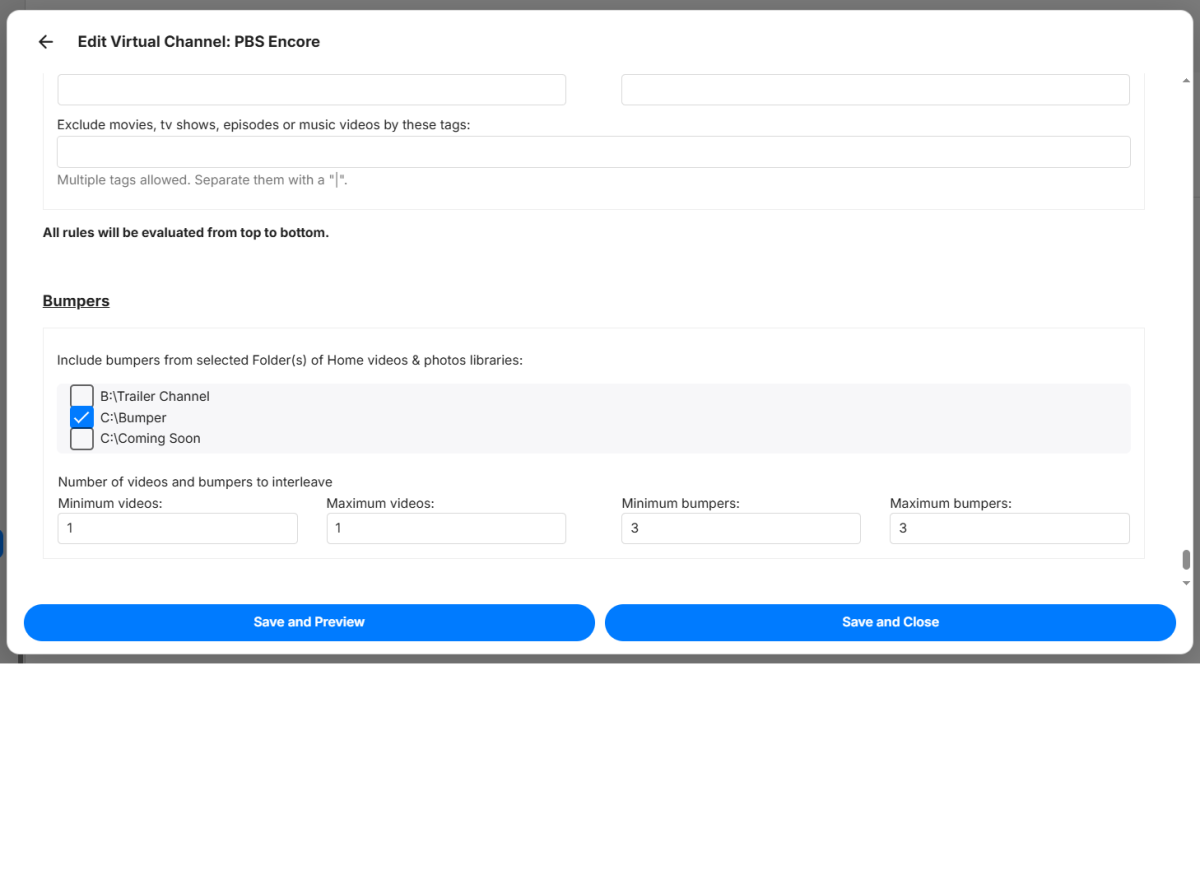Screen dimensions: 1200x889
Task: Click the vertical scrollbar thumb
Action: coord(1186,559)
